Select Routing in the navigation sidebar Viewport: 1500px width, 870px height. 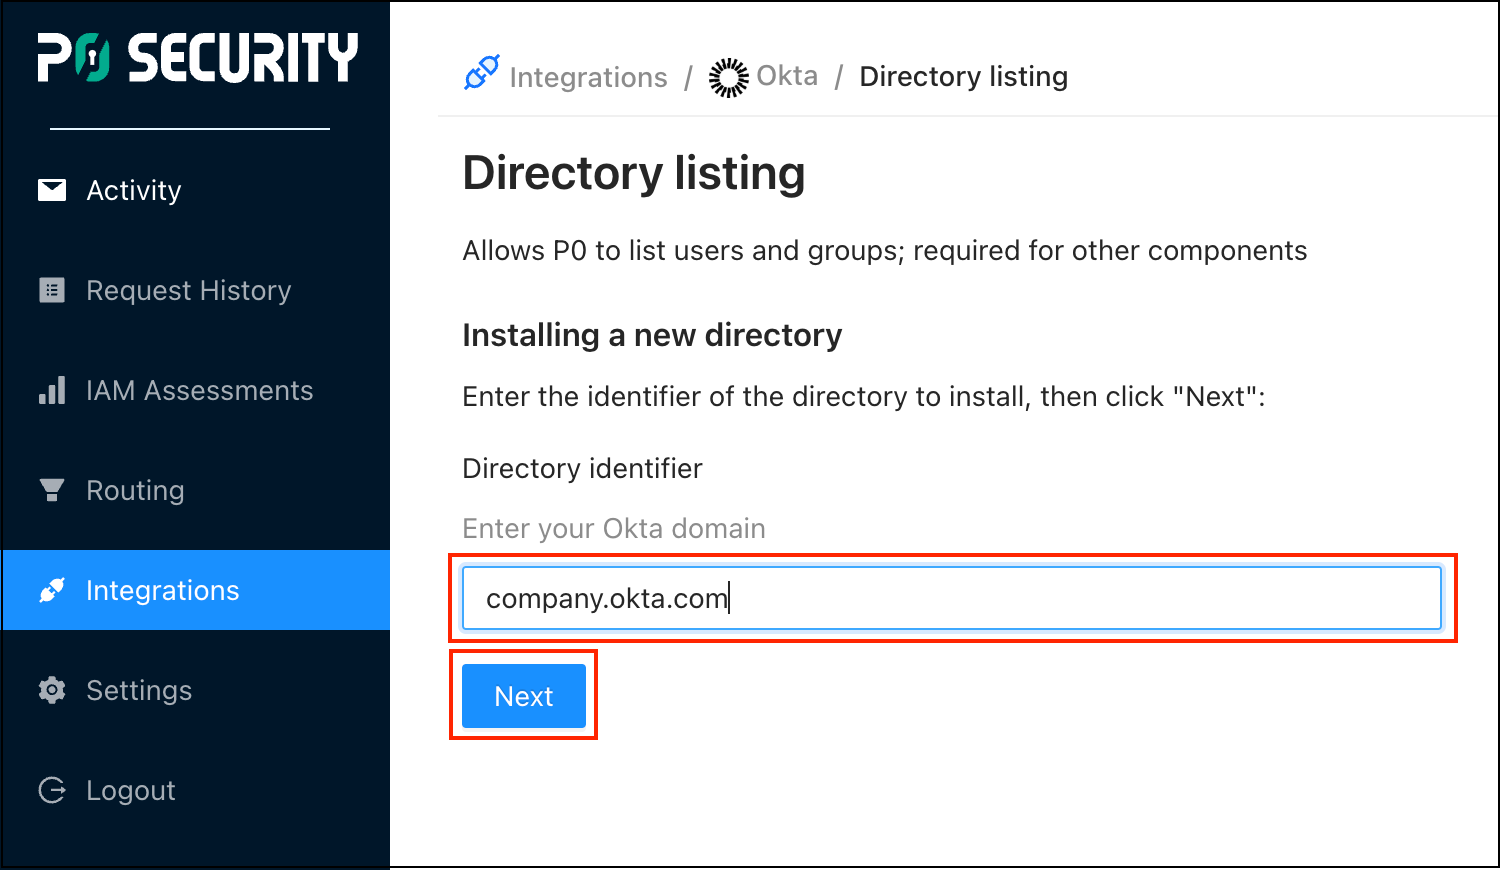coord(135,490)
